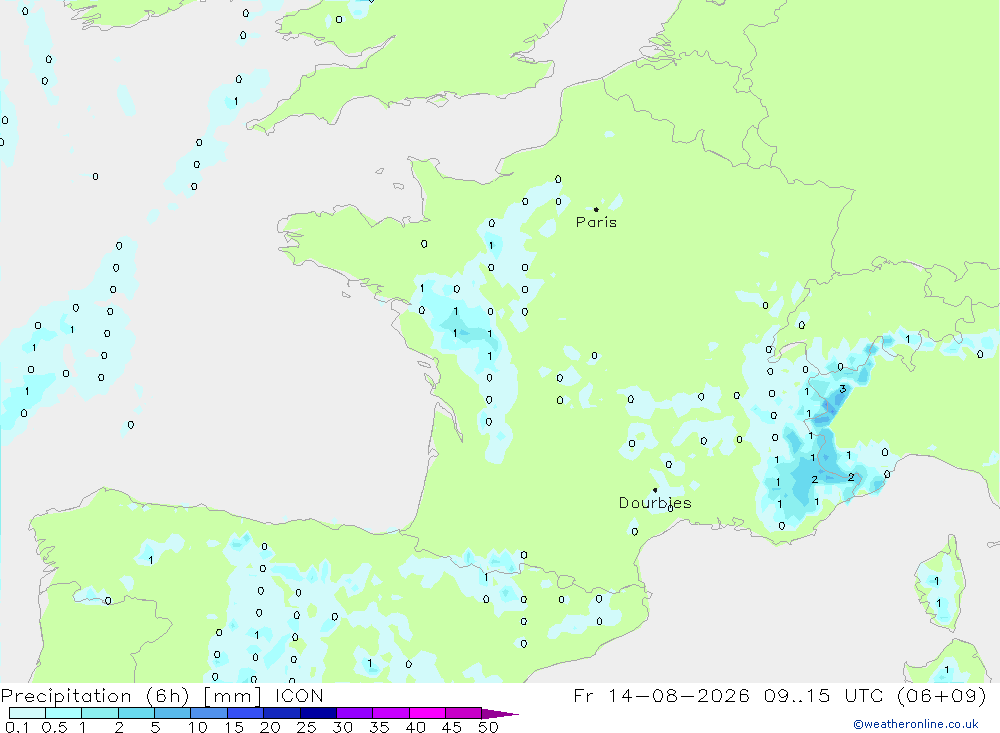
Task: Pick the 2–5 mm legend color swatch
Action: (136, 713)
